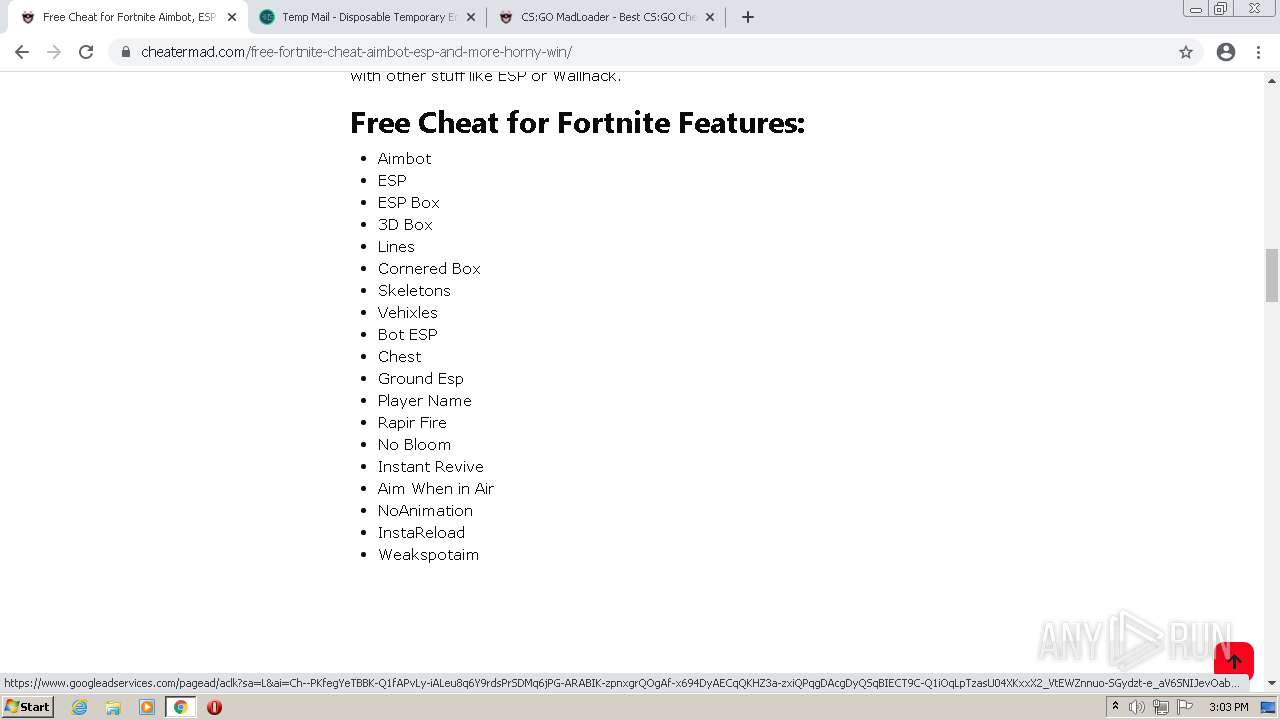Open the media player taskbar icon
The image size is (1280, 720).
pyautogui.click(x=147, y=707)
